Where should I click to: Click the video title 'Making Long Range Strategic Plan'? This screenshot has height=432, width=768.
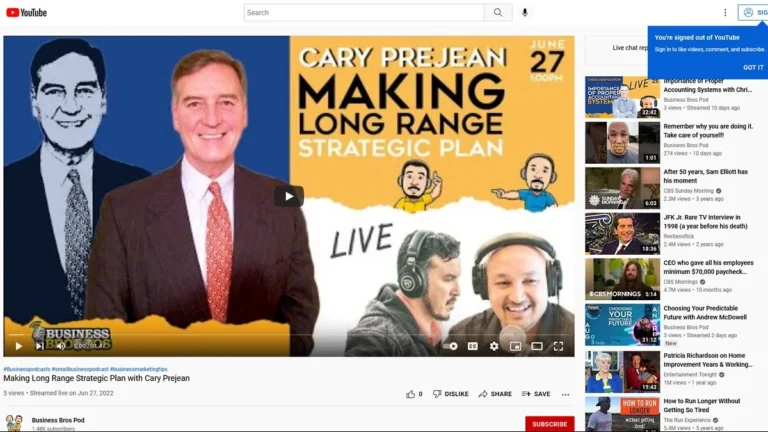(x=96, y=378)
